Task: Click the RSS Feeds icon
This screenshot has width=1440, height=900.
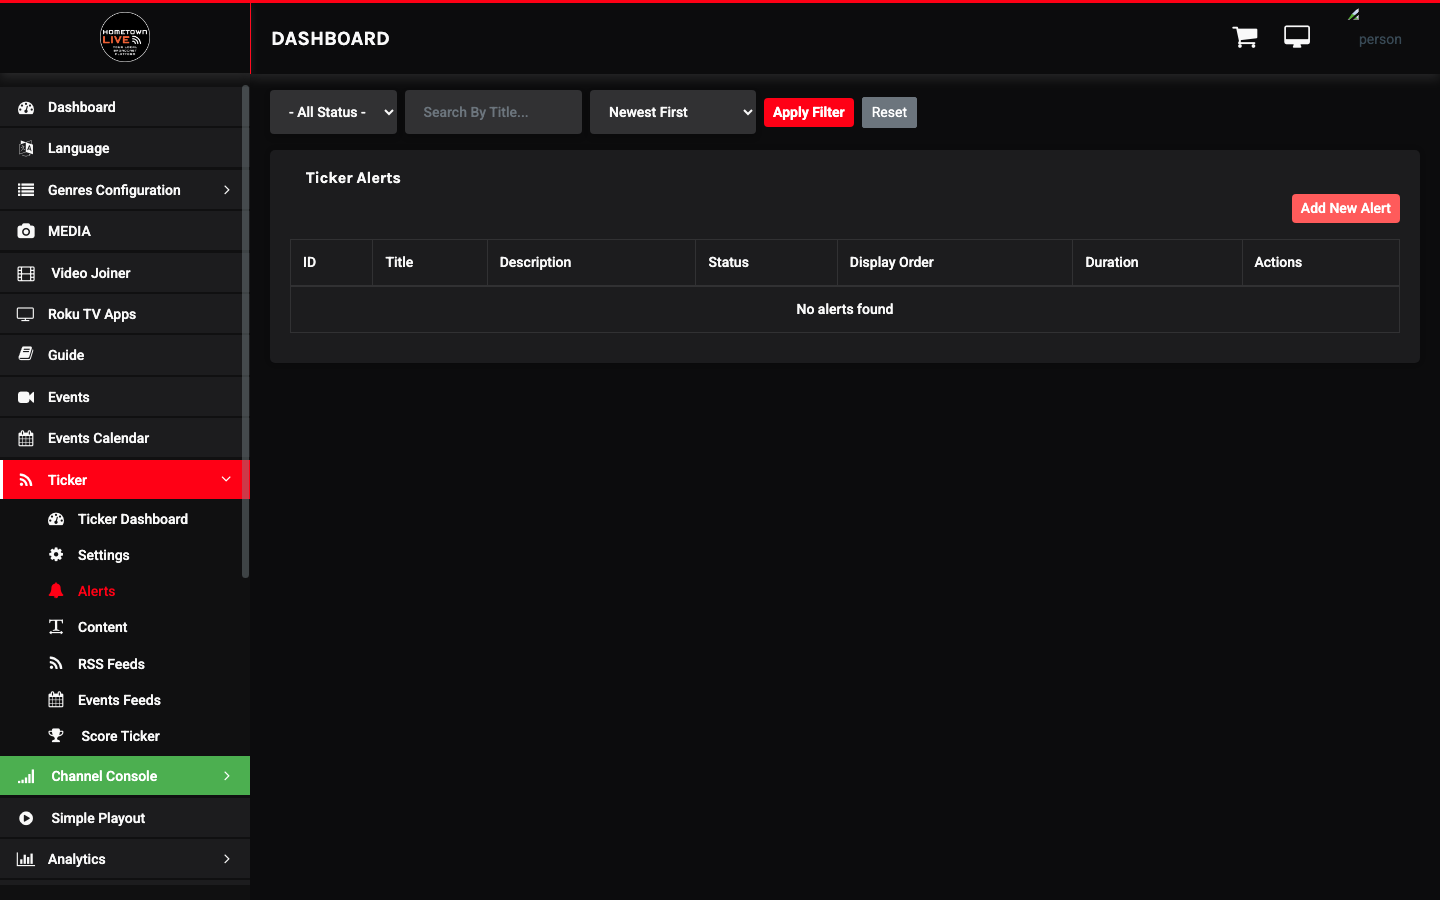Action: tap(56, 664)
